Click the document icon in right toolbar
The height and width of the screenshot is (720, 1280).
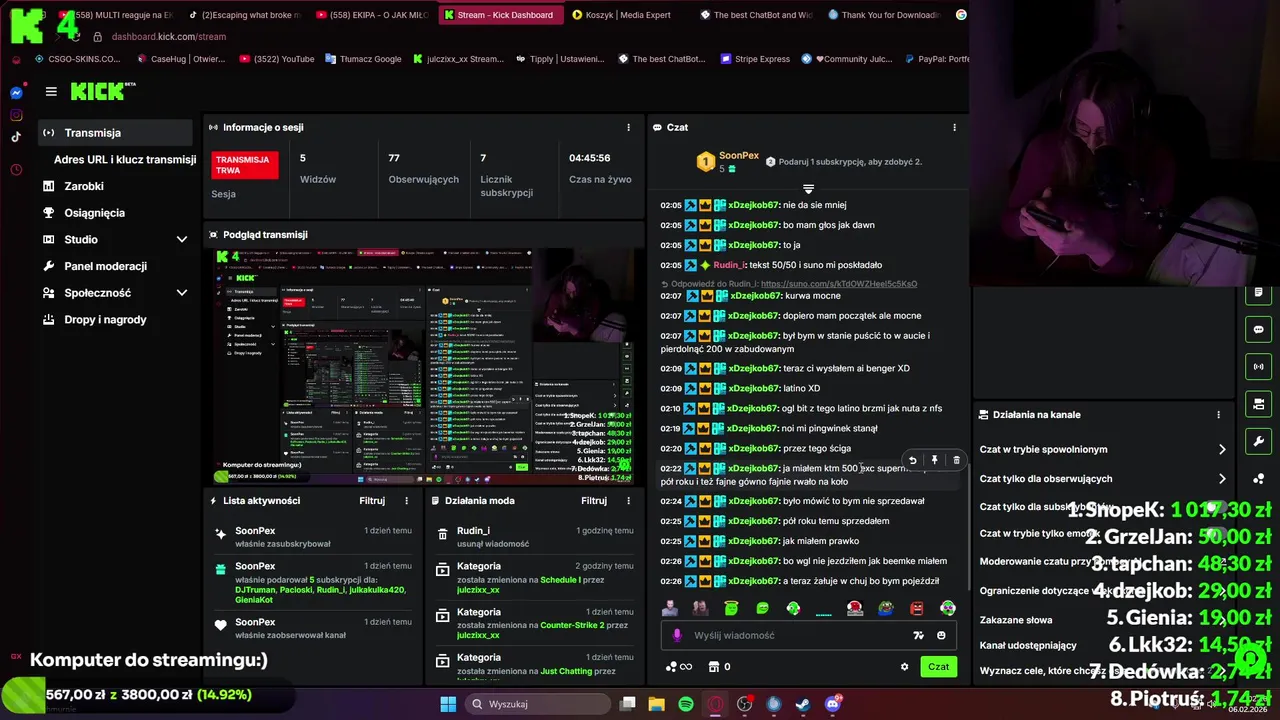[x=1258, y=293]
